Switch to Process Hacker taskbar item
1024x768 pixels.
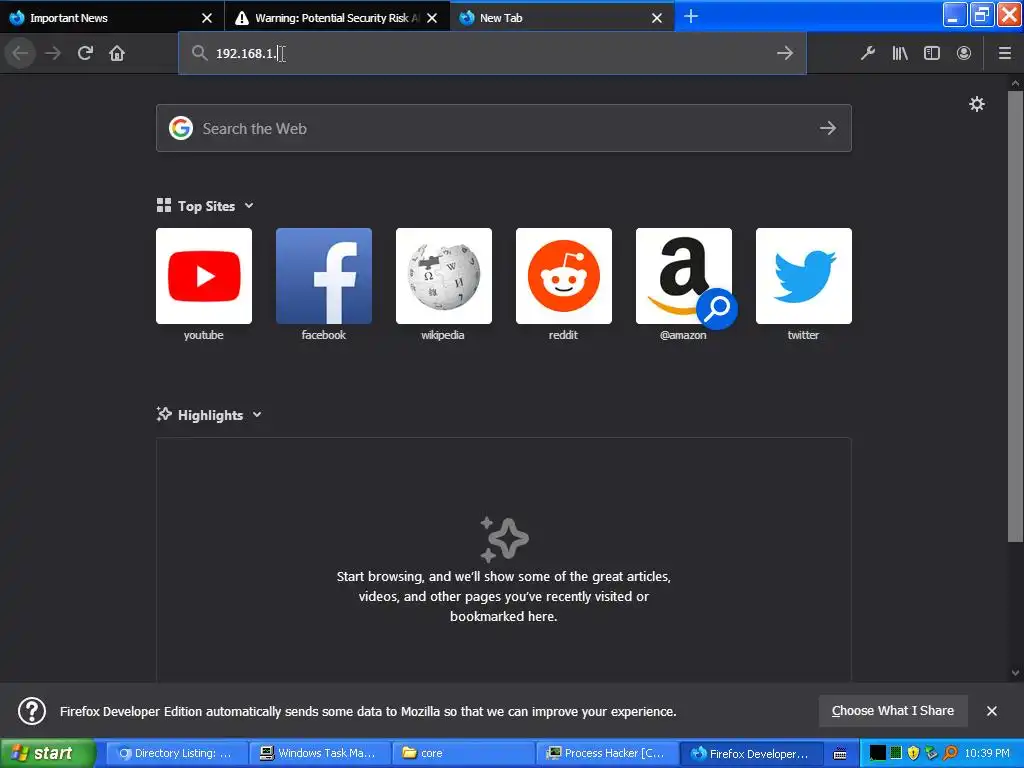(607, 753)
